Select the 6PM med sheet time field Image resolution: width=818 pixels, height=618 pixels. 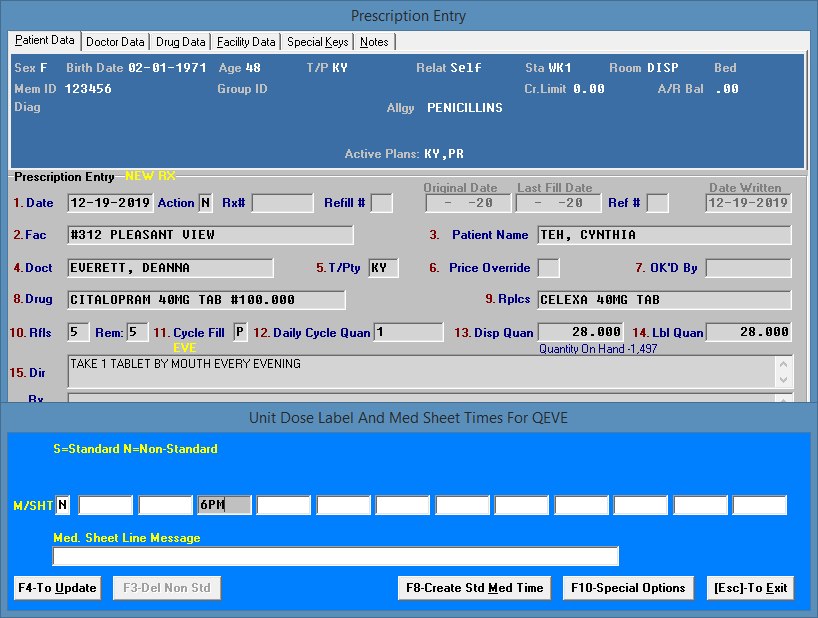tap(224, 505)
